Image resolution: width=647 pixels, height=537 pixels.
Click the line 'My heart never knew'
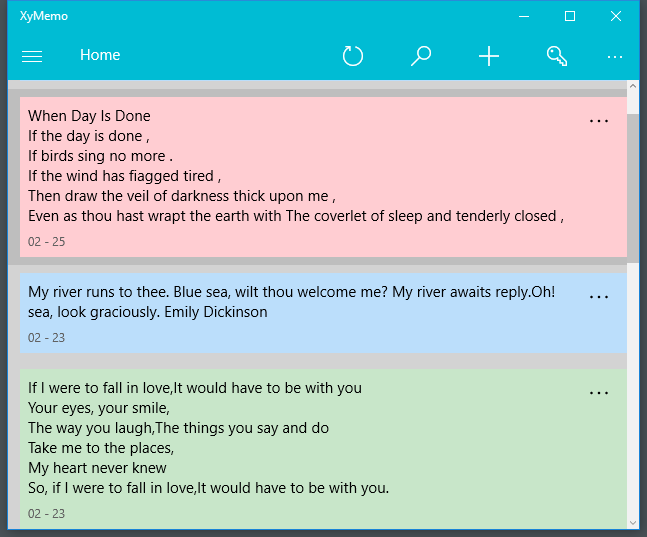click(x=97, y=468)
